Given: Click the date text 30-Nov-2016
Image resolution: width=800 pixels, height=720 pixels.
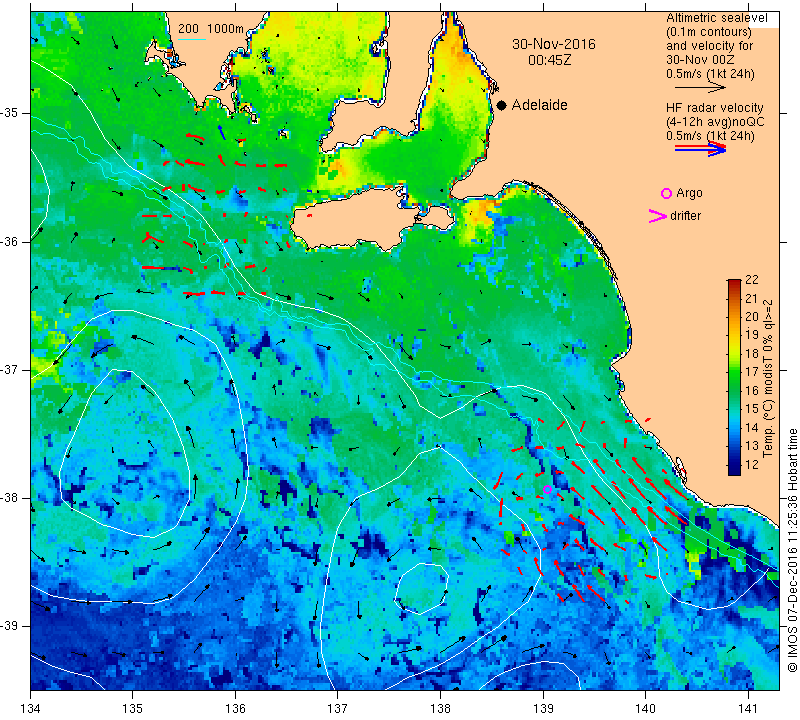Looking at the screenshot, I should pos(554,44).
